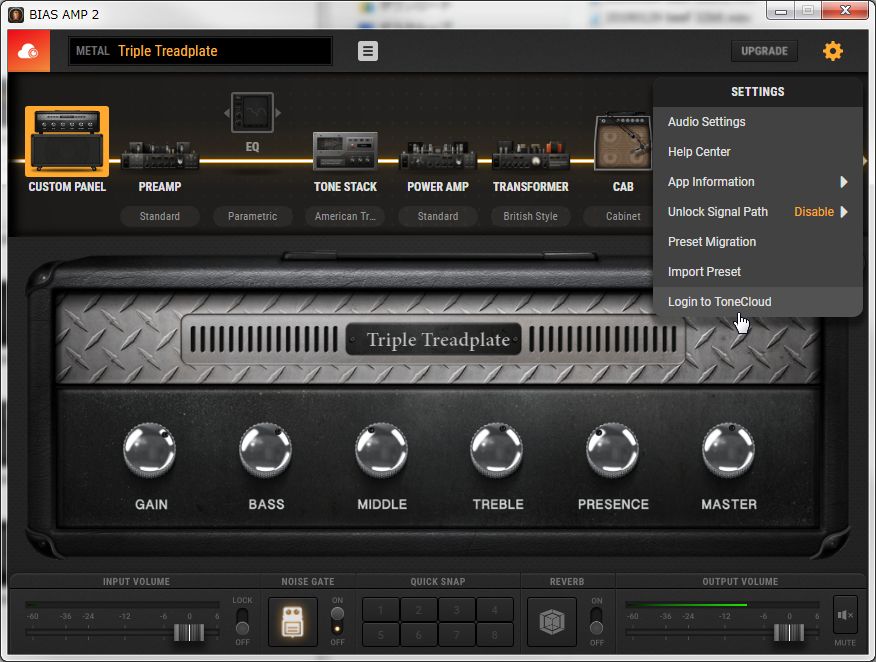This screenshot has width=876, height=662.
Task: Move EQ module left with arrow
Action: [x=227, y=113]
